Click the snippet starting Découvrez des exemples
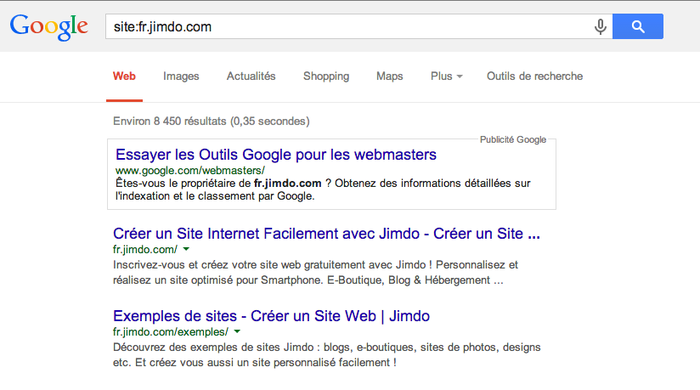The image size is (700, 390). 326,355
